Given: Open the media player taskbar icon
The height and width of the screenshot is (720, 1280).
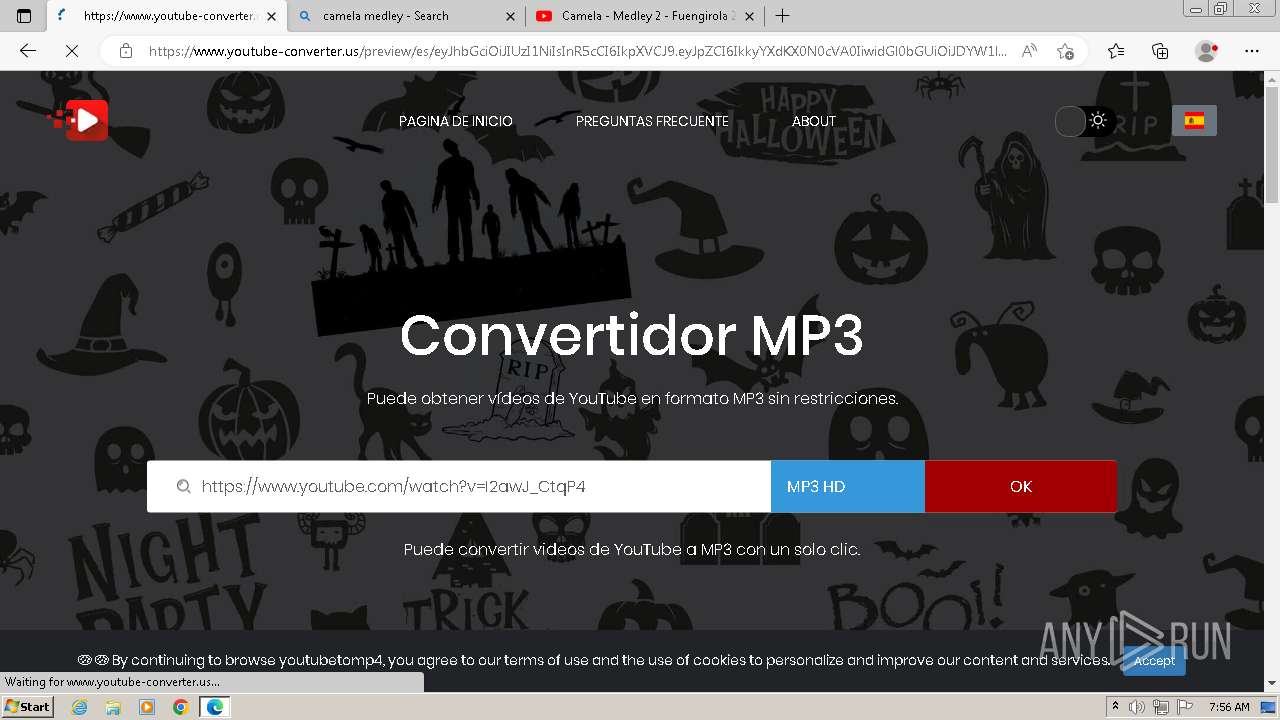Looking at the screenshot, I should [147, 707].
